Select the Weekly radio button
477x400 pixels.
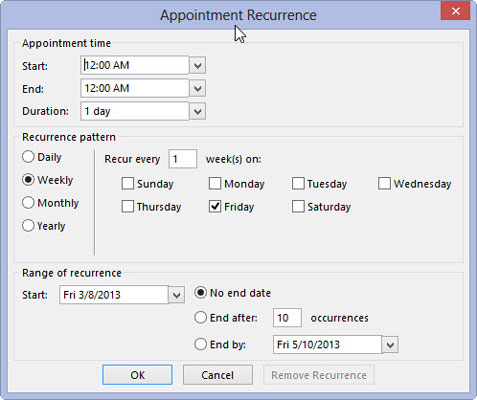coord(28,180)
